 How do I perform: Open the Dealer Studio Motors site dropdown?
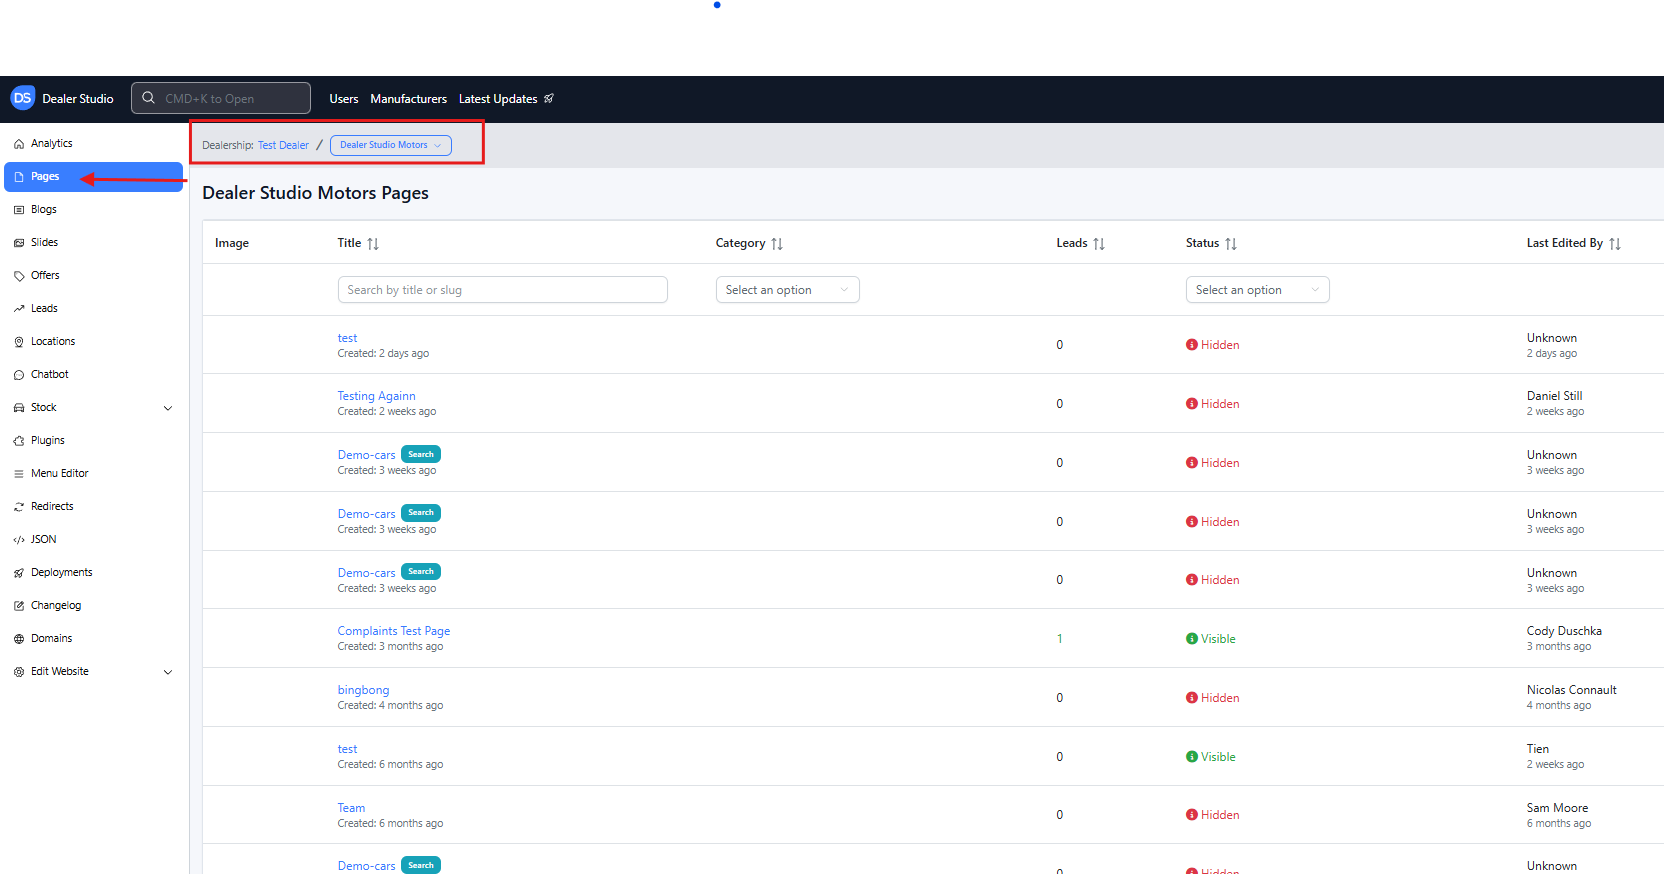point(390,146)
